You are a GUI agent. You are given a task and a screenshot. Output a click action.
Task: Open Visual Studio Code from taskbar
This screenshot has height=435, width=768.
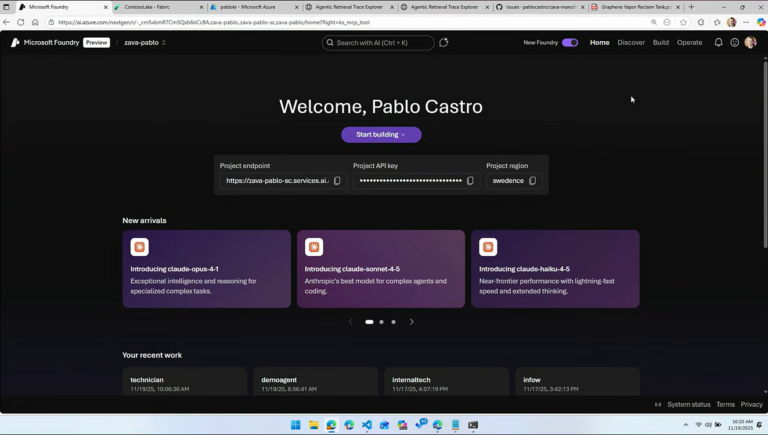pos(367,425)
